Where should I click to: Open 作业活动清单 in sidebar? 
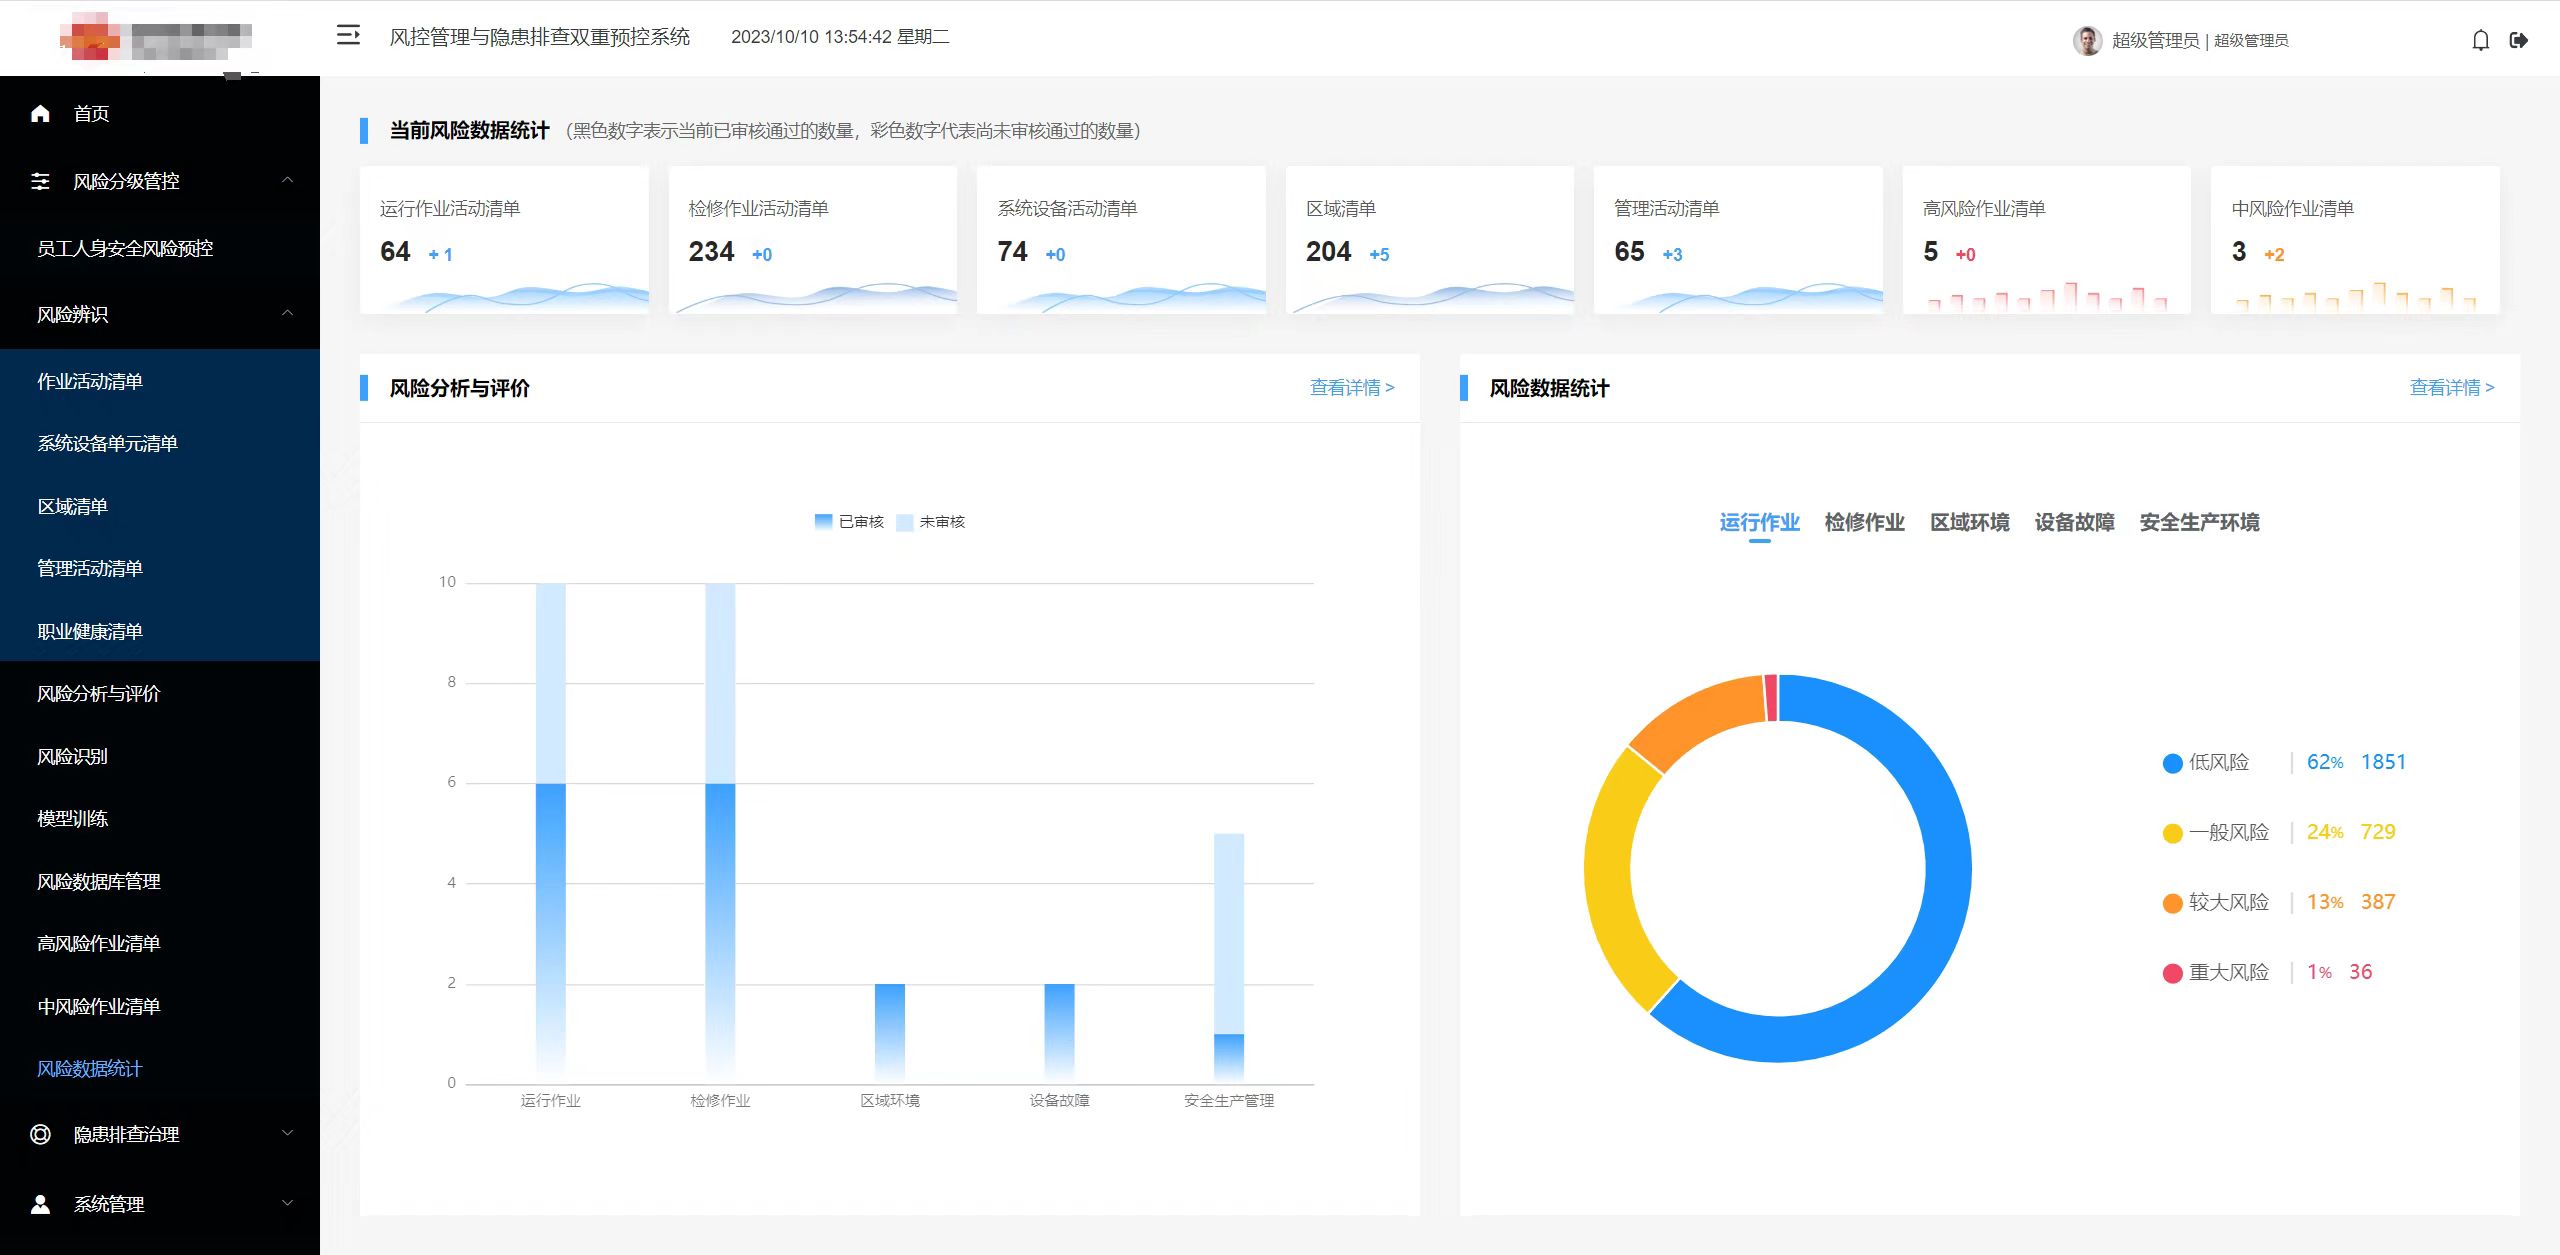point(160,381)
